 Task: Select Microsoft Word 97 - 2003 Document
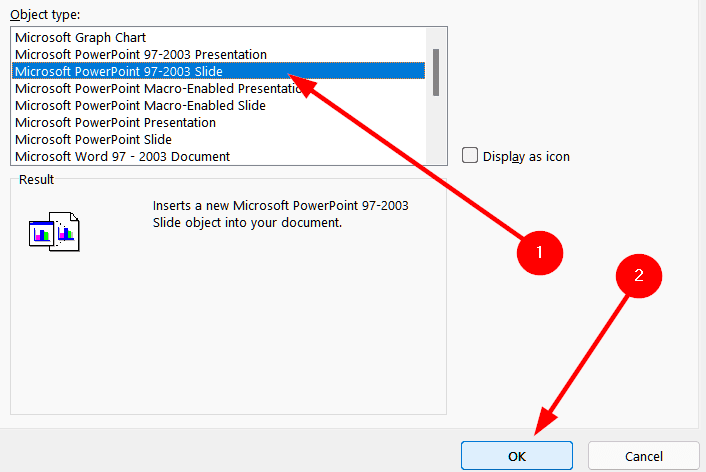[218, 156]
